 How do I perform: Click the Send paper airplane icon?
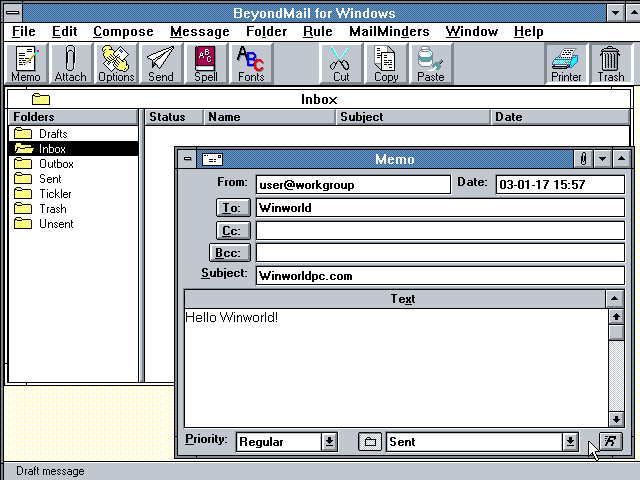coord(161,64)
